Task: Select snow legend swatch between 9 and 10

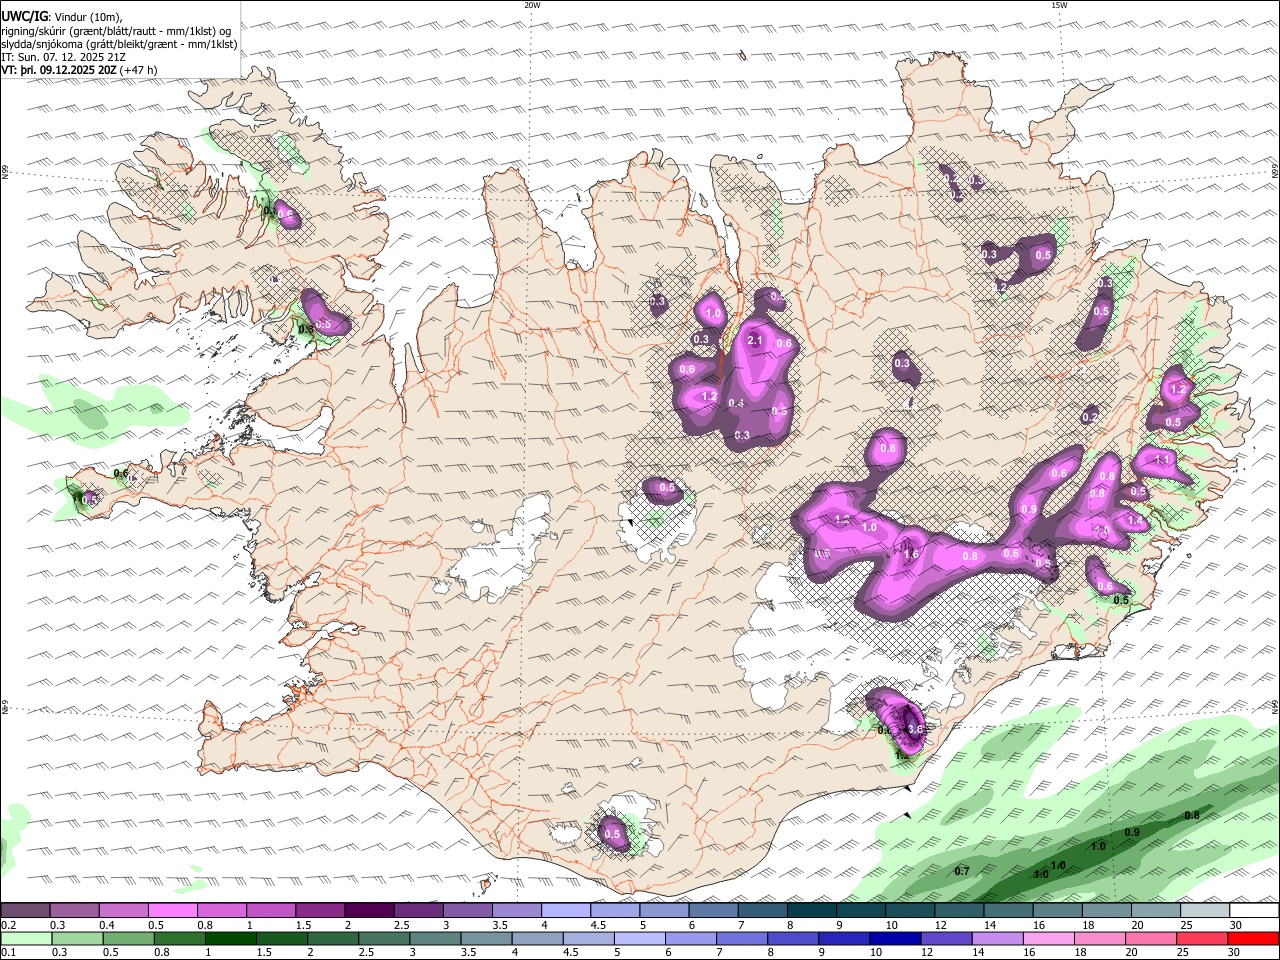Action: (x=861, y=911)
